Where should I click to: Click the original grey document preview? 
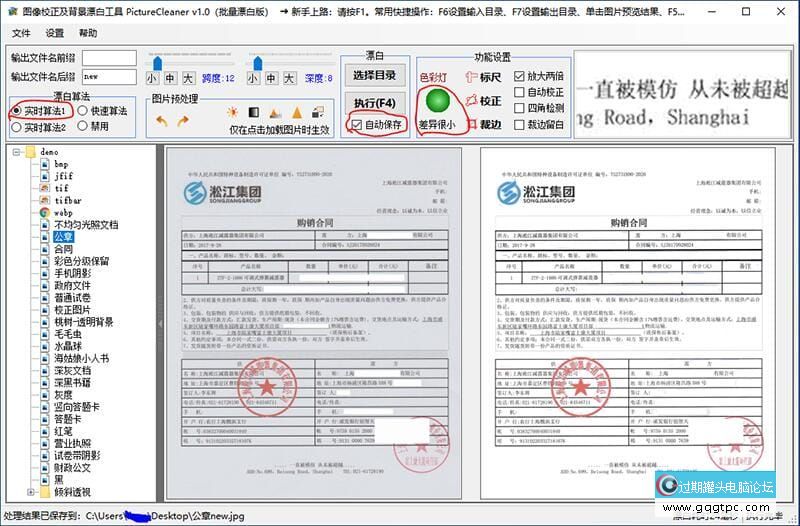(x=314, y=323)
